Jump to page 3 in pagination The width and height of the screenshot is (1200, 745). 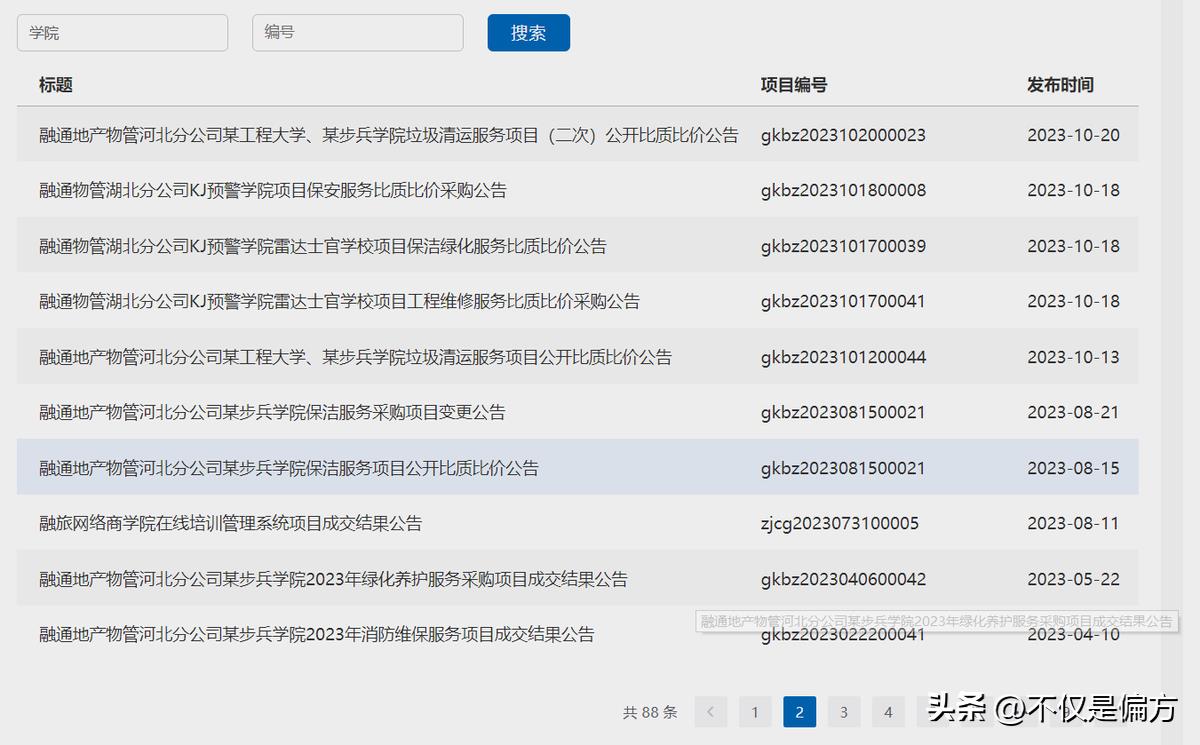[843, 712]
